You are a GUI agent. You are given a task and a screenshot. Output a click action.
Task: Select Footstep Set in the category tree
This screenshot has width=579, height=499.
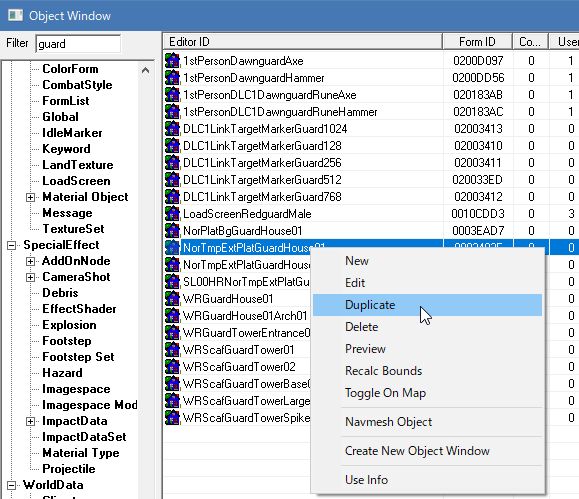tap(78, 357)
